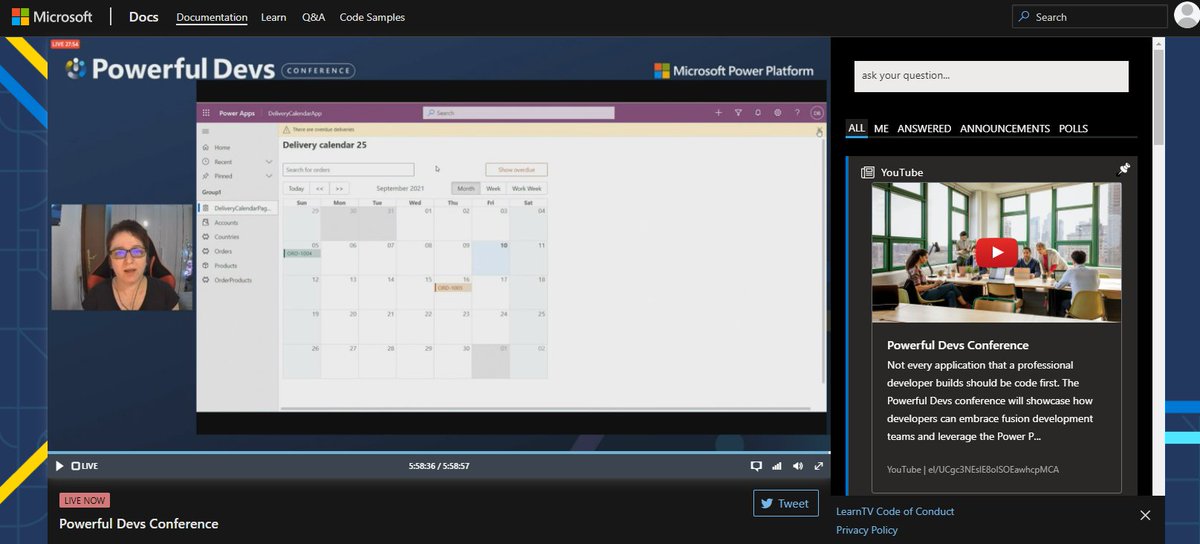
Task: Toggle captions in the video player
Action: 757,466
